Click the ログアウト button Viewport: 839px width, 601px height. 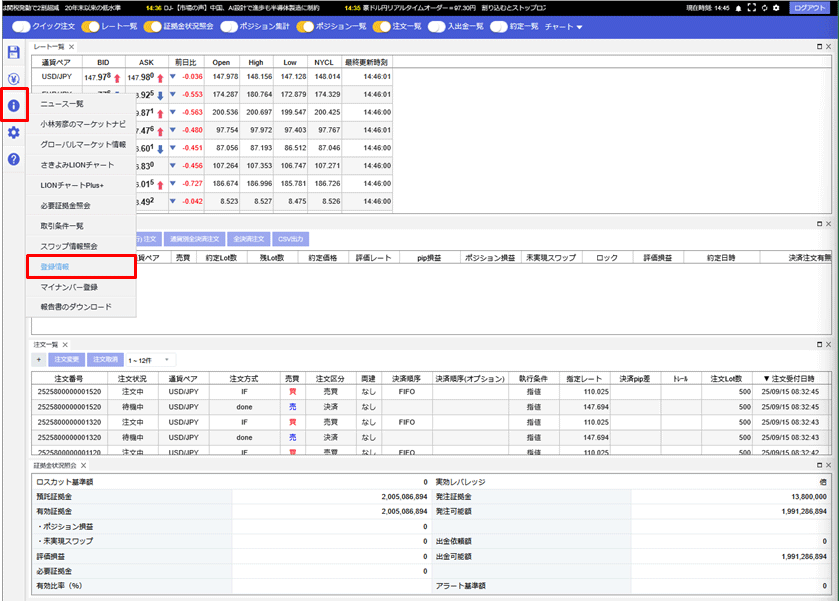808,7
